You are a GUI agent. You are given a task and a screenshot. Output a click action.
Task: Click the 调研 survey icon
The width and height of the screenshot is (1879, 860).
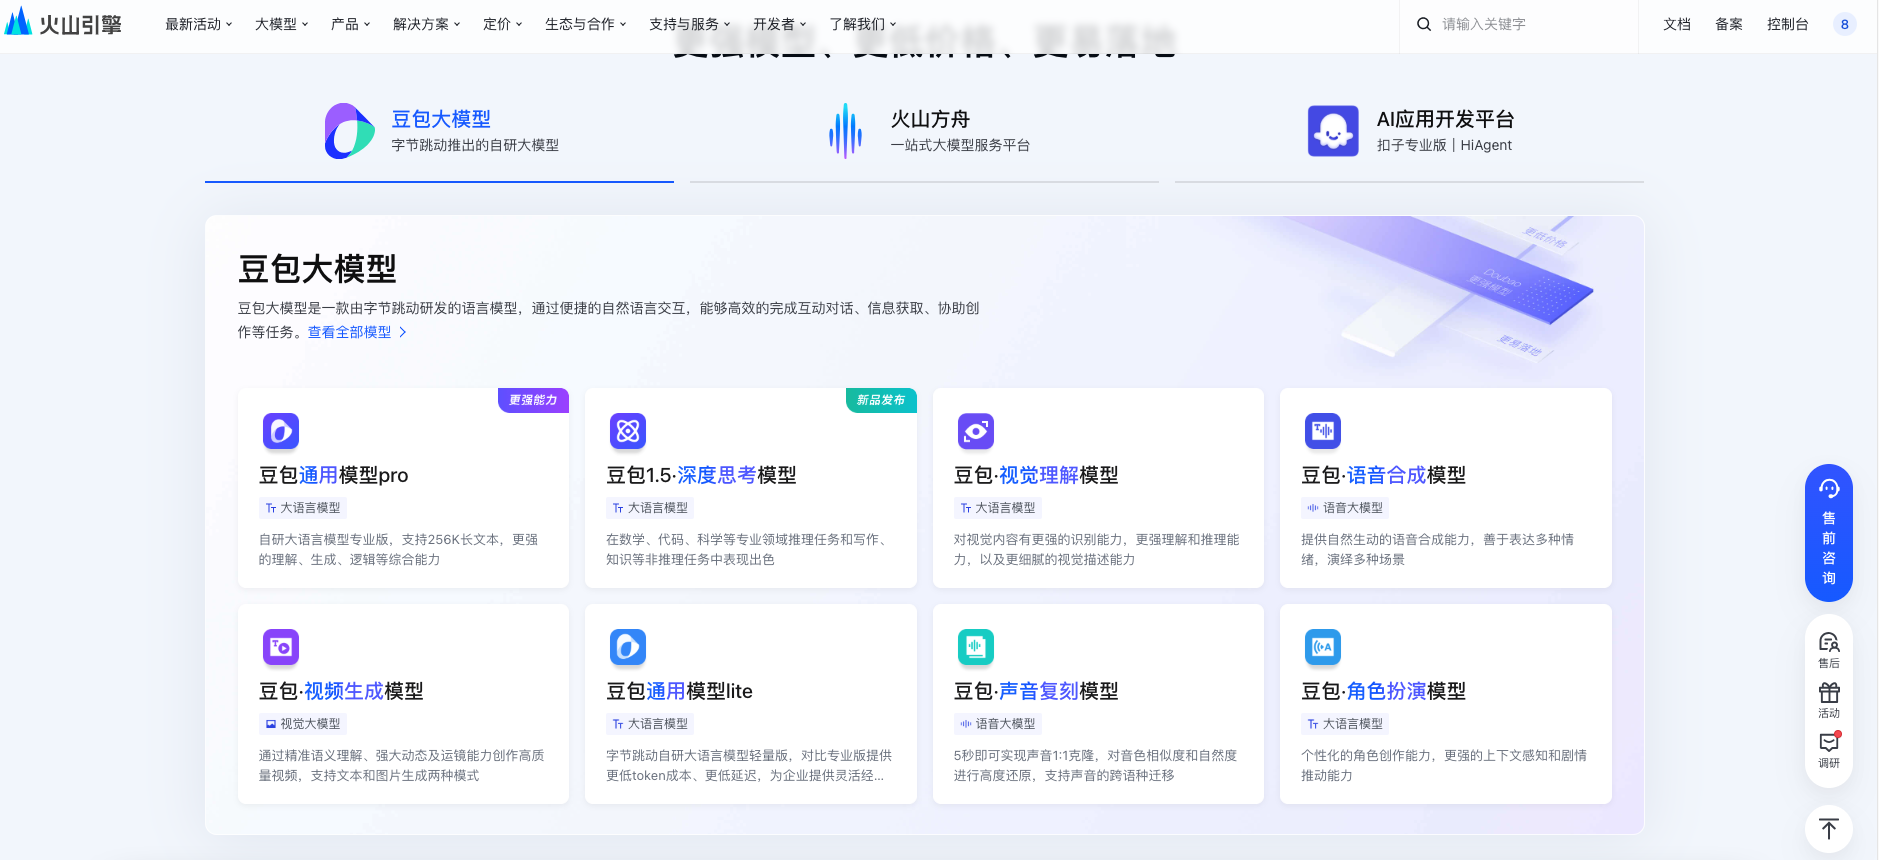coord(1828,749)
